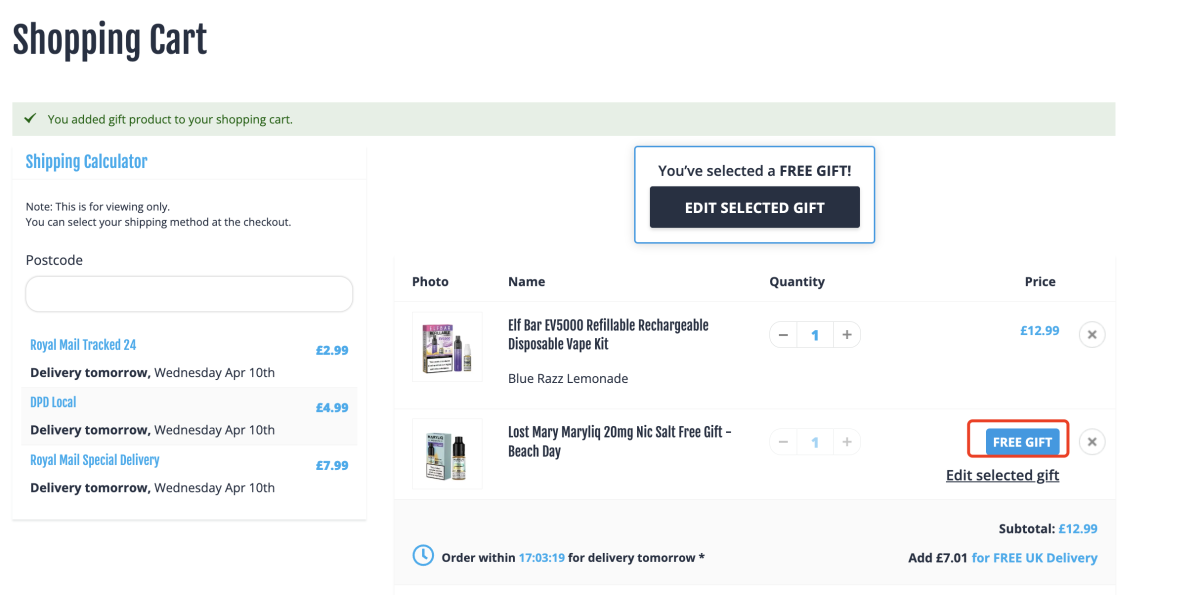Screen dimensions: 1200x595
Task: Click the for FREE UK Delivery link
Action: (1034, 558)
